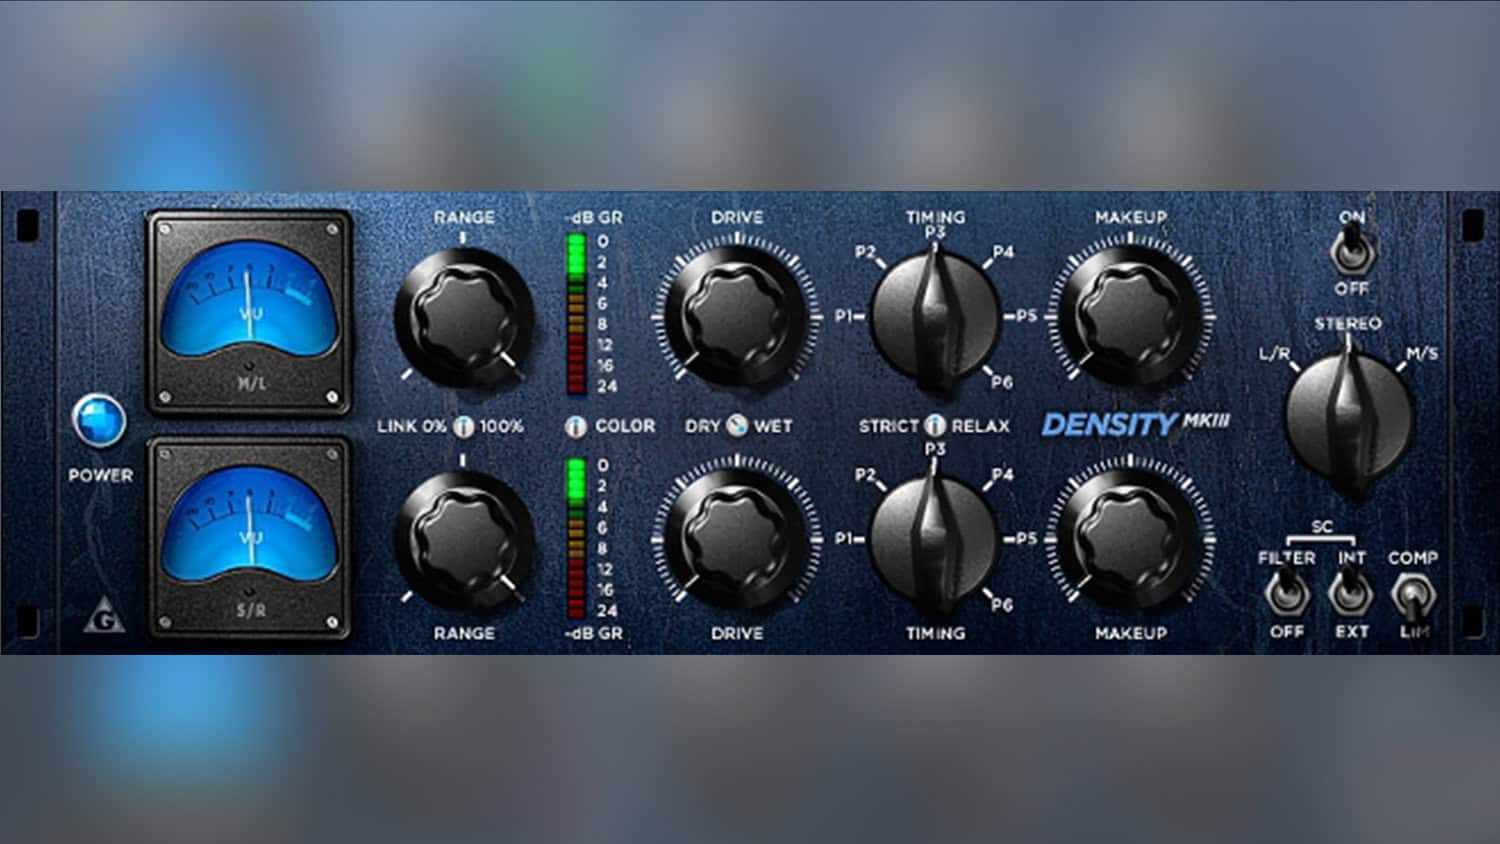Flip the SC FILTER toggle switch
The width and height of the screenshot is (1500, 844).
tap(1286, 594)
